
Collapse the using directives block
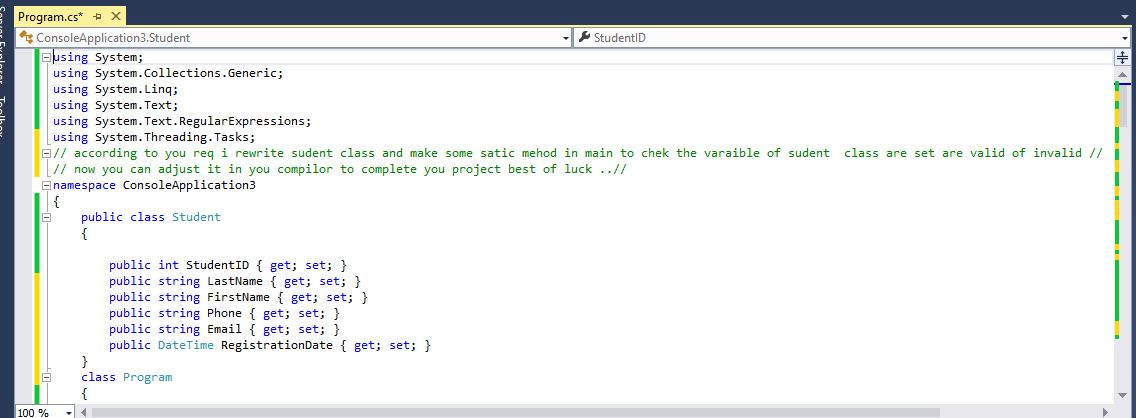point(46,57)
